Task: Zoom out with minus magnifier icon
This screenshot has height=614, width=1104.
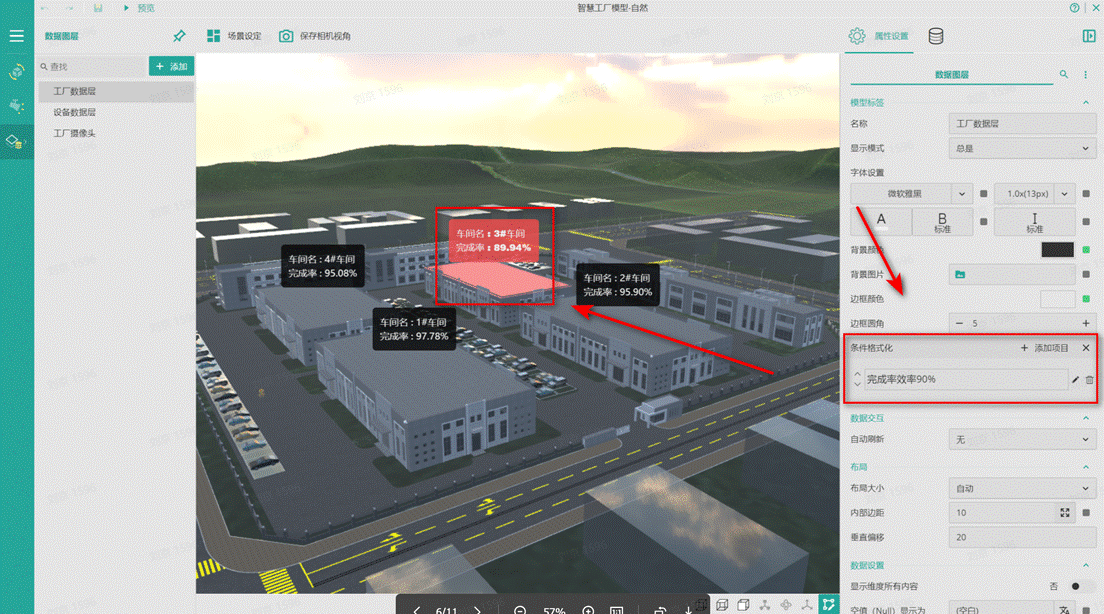Action: pos(520,610)
